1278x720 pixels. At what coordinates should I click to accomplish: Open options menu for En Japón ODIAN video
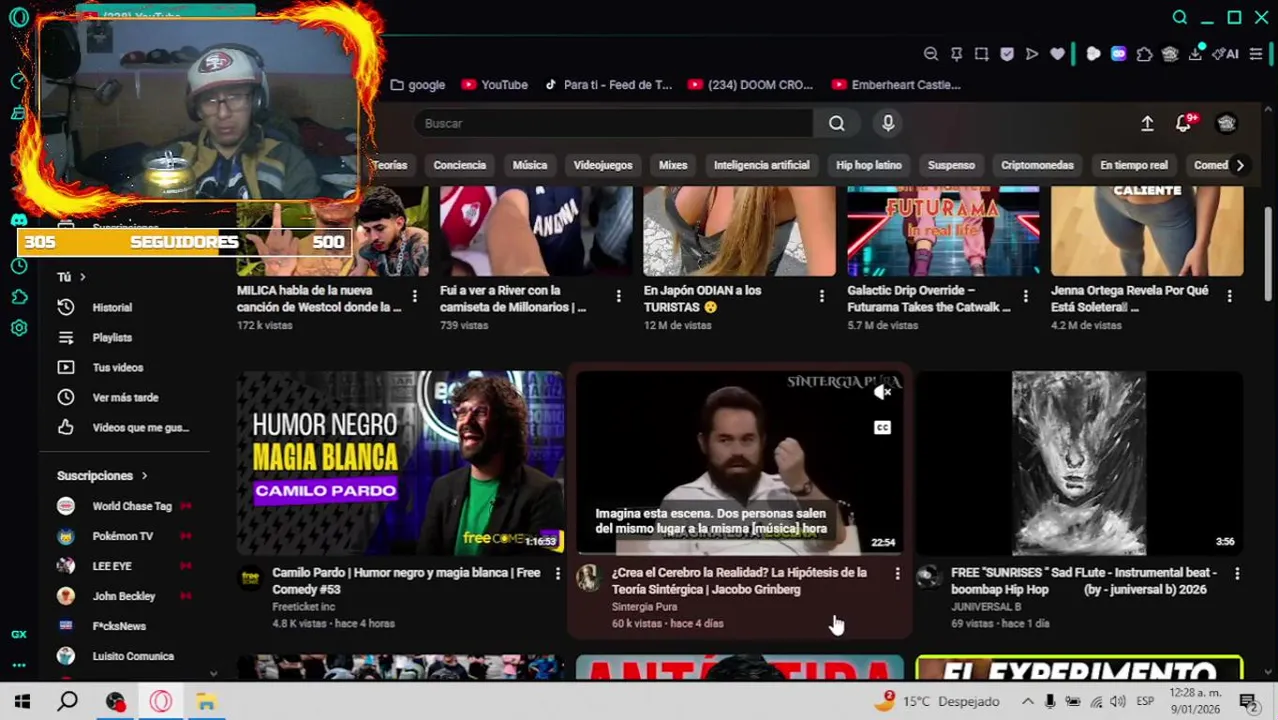(822, 296)
